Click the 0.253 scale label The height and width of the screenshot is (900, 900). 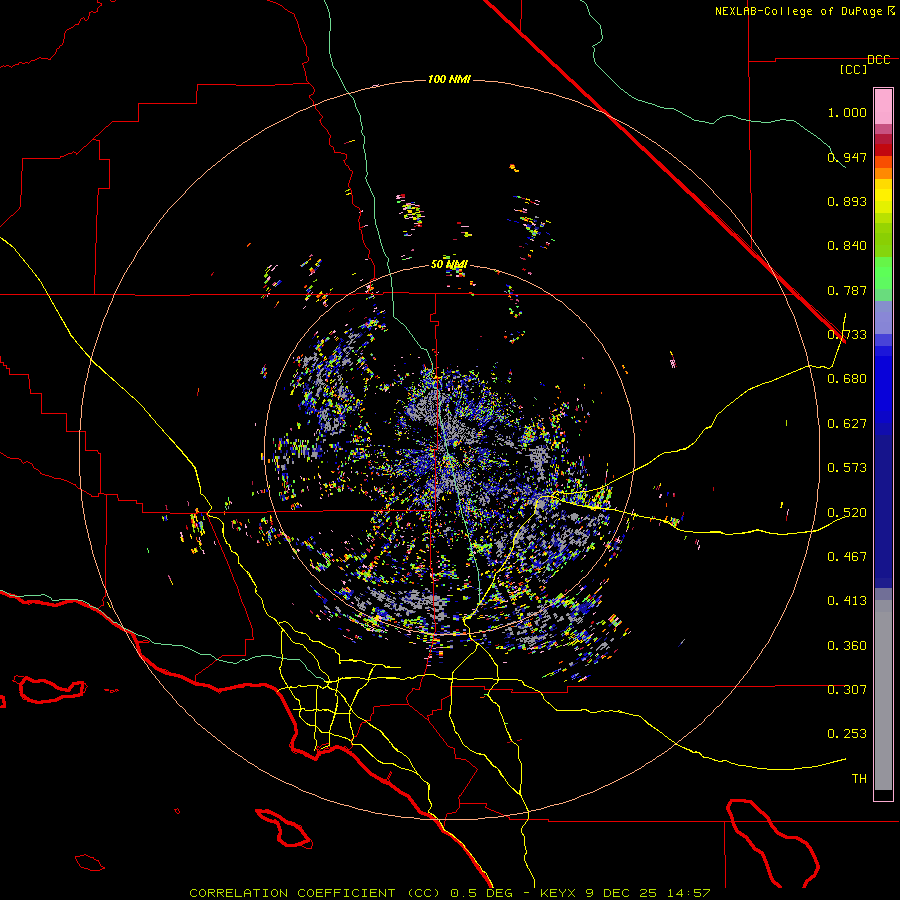tap(847, 734)
